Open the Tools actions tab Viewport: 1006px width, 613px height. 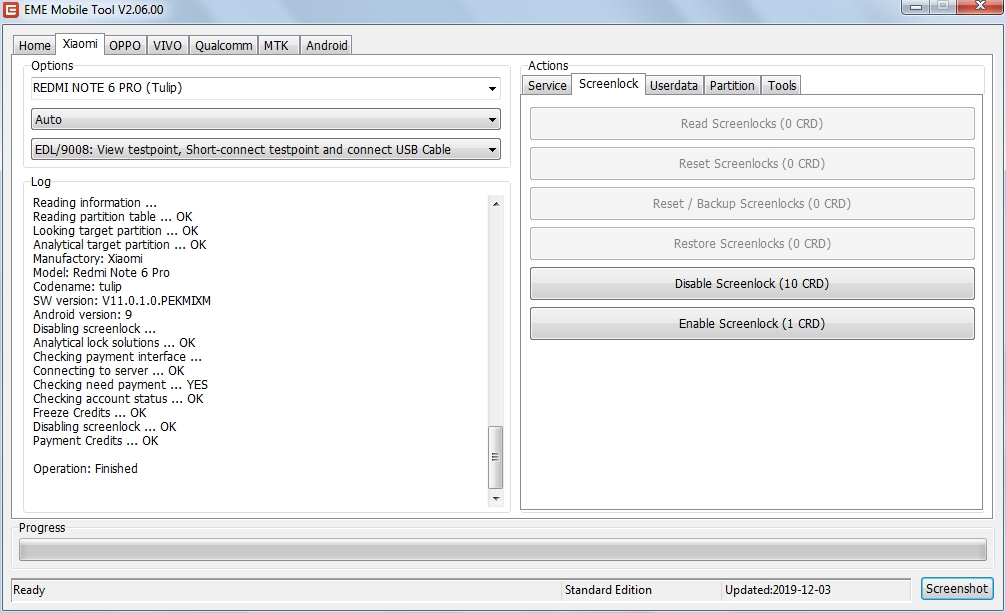tap(782, 85)
